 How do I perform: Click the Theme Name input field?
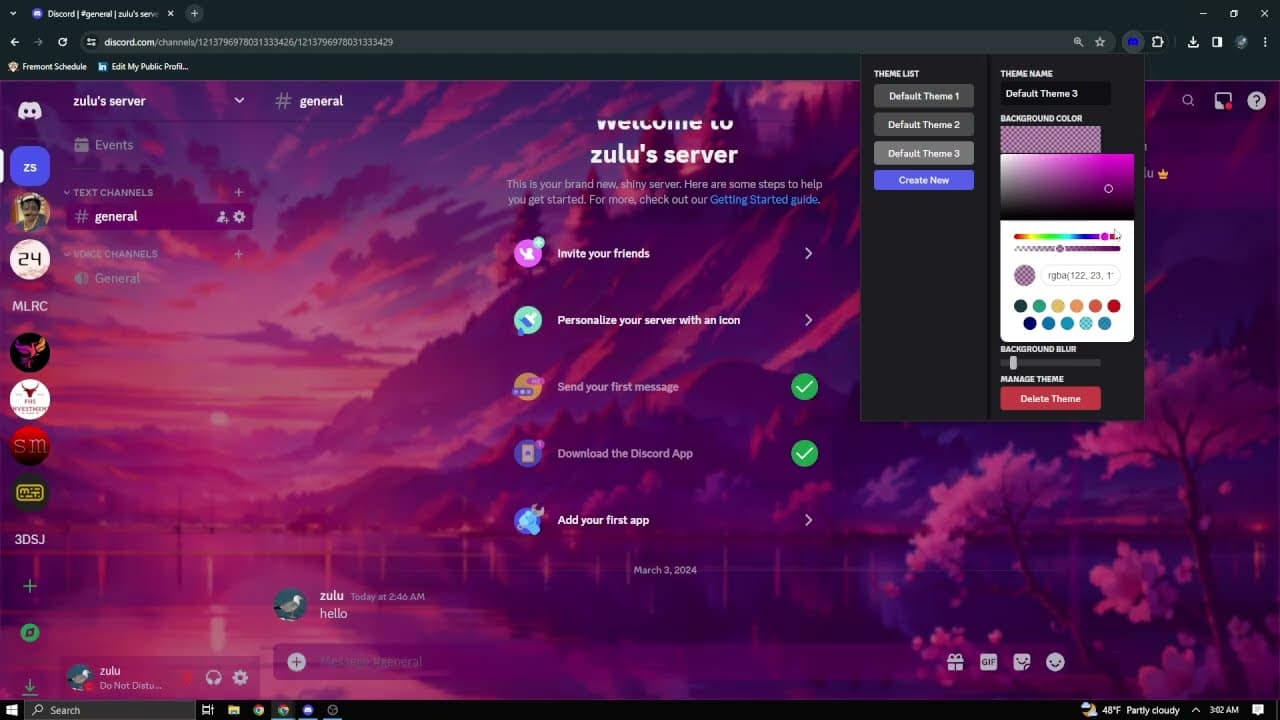[1055, 94]
